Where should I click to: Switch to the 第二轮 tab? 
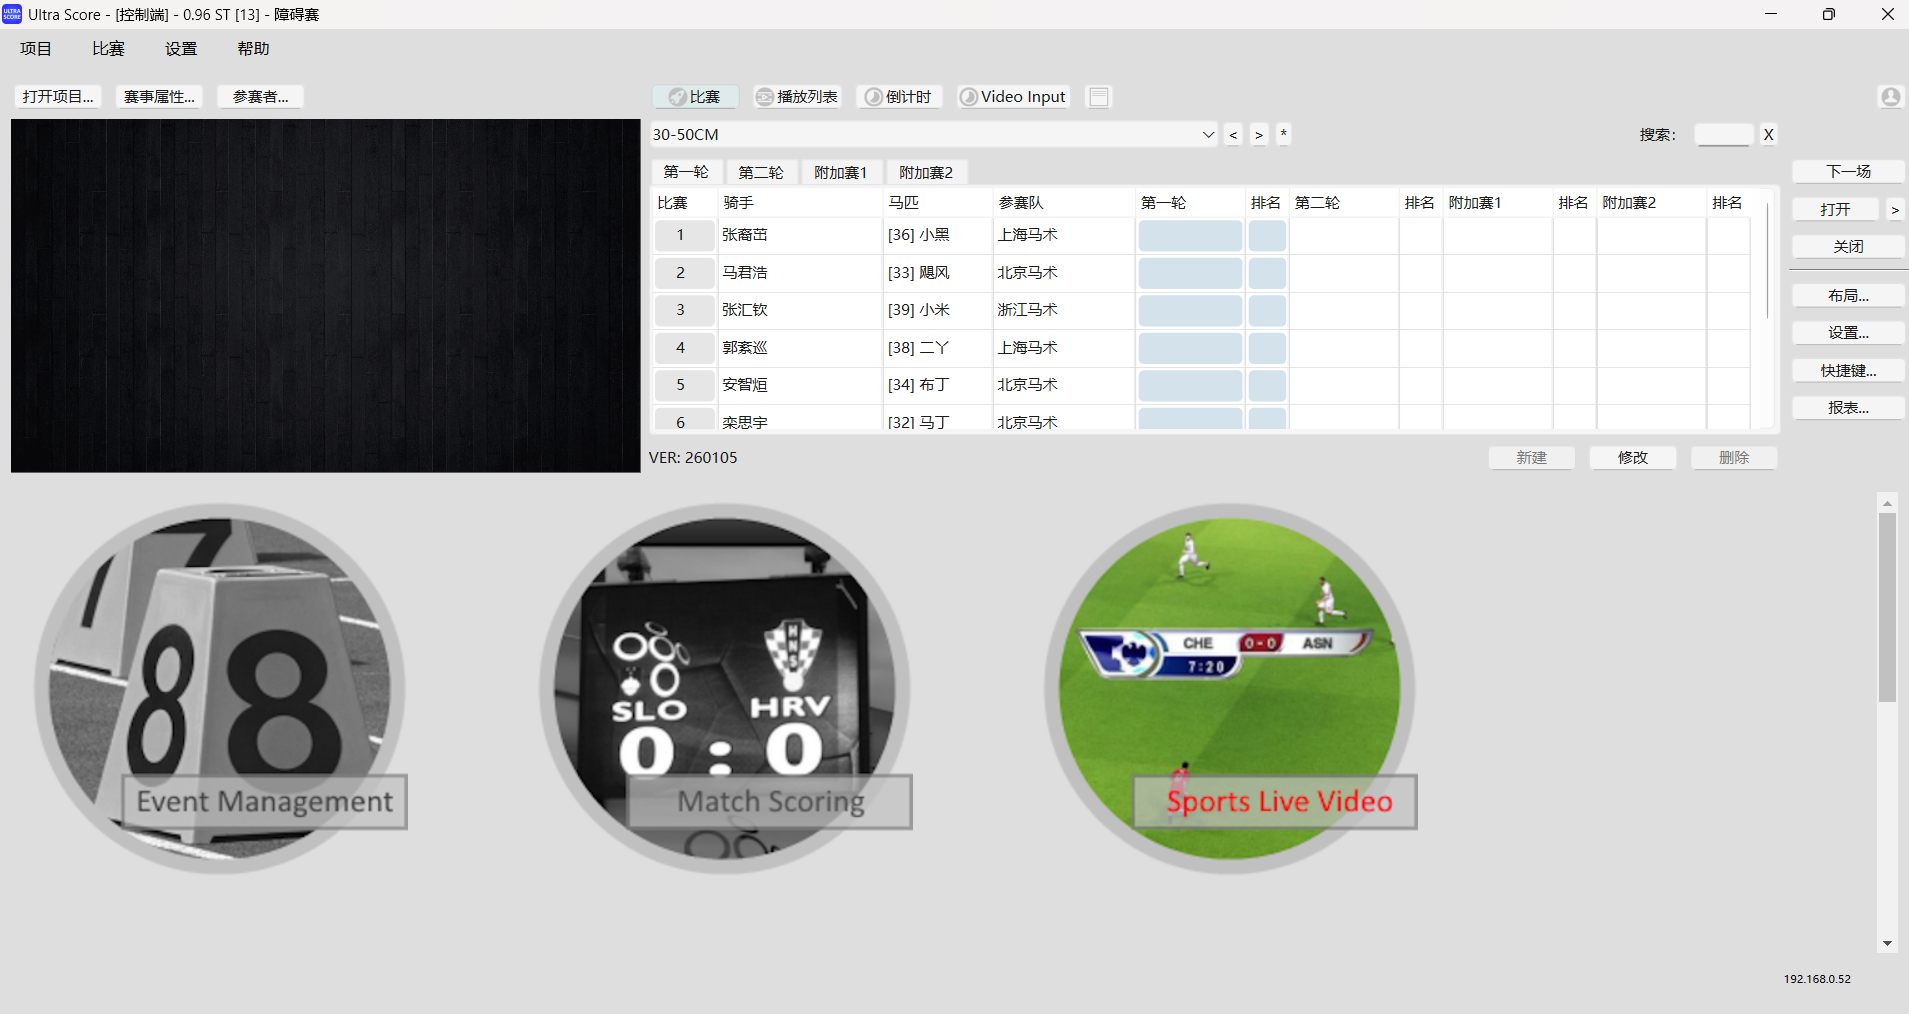click(x=761, y=172)
